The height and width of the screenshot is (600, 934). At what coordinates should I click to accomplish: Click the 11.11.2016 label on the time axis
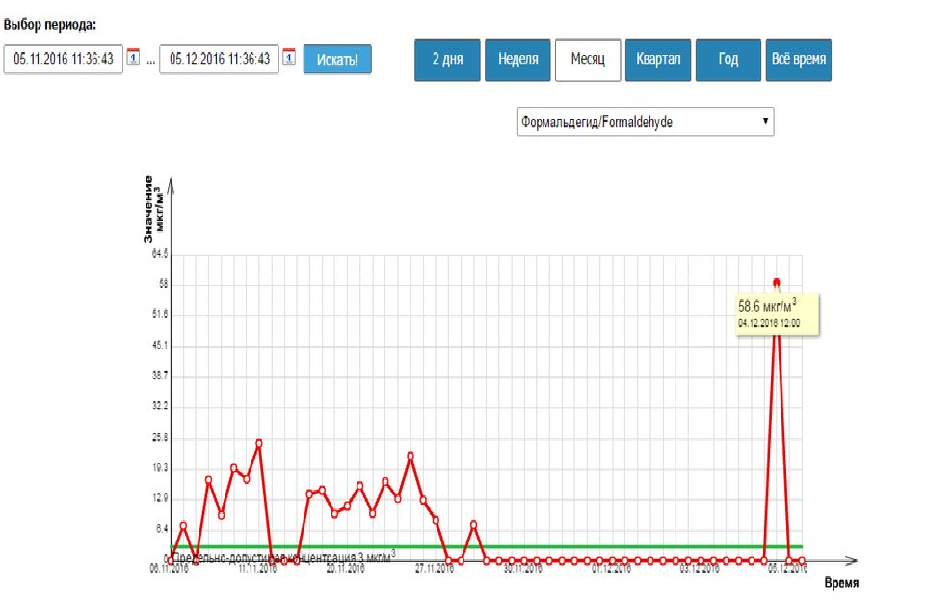pos(258,570)
